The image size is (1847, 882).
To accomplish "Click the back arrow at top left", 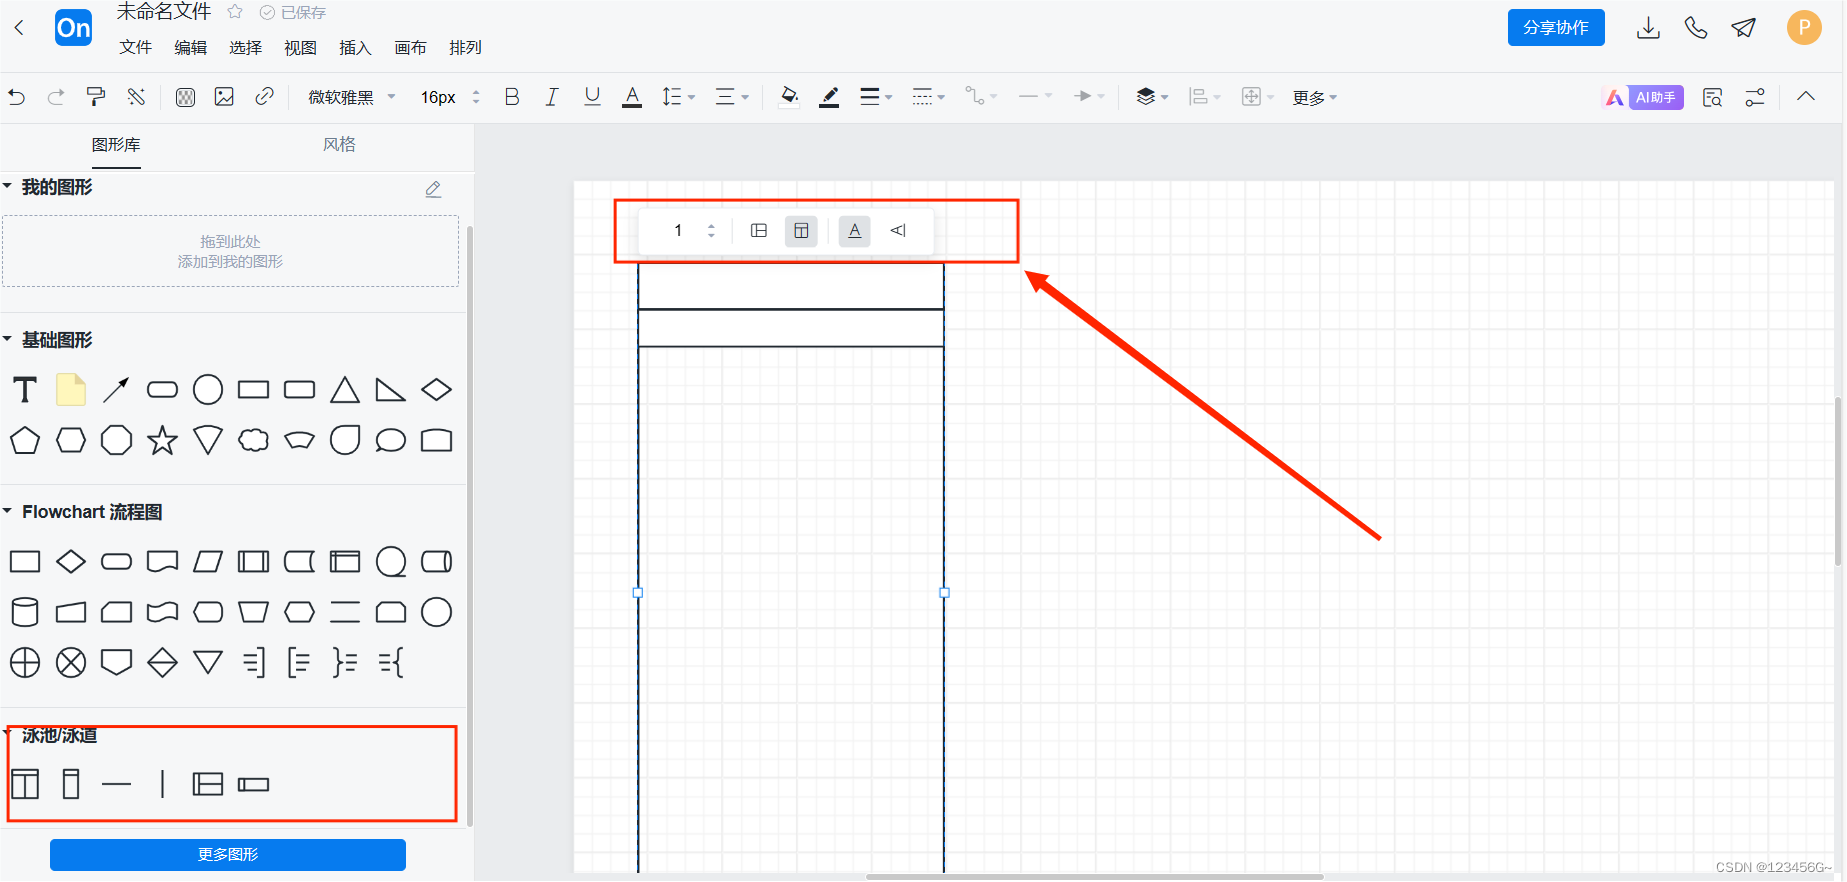I will (19, 28).
